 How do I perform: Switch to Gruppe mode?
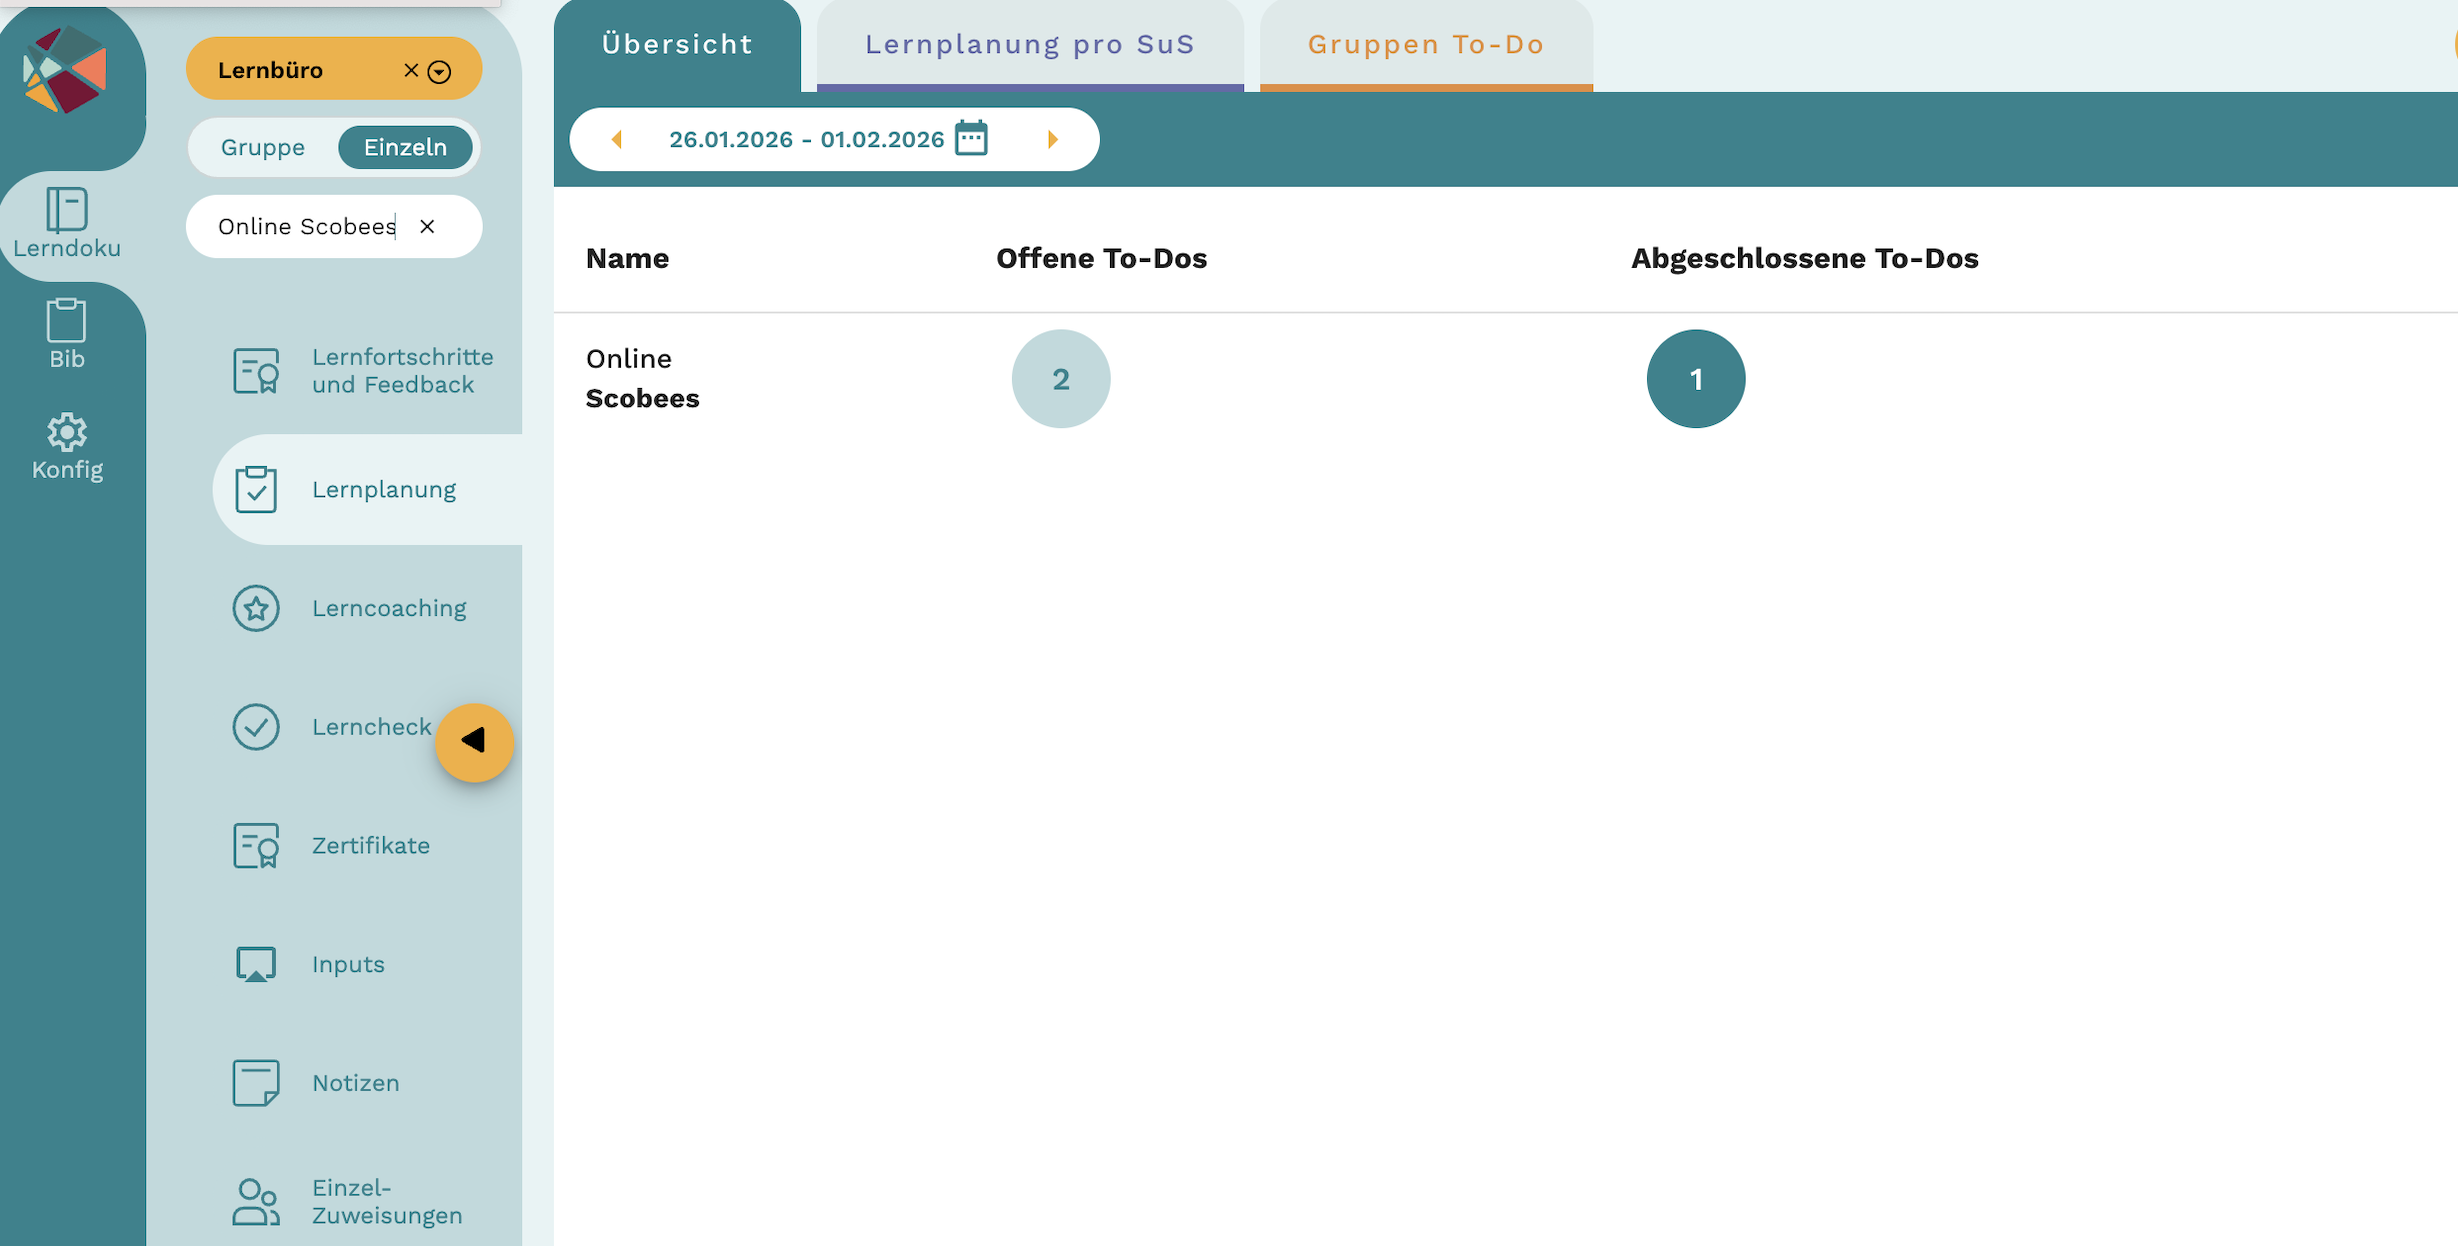click(262, 147)
